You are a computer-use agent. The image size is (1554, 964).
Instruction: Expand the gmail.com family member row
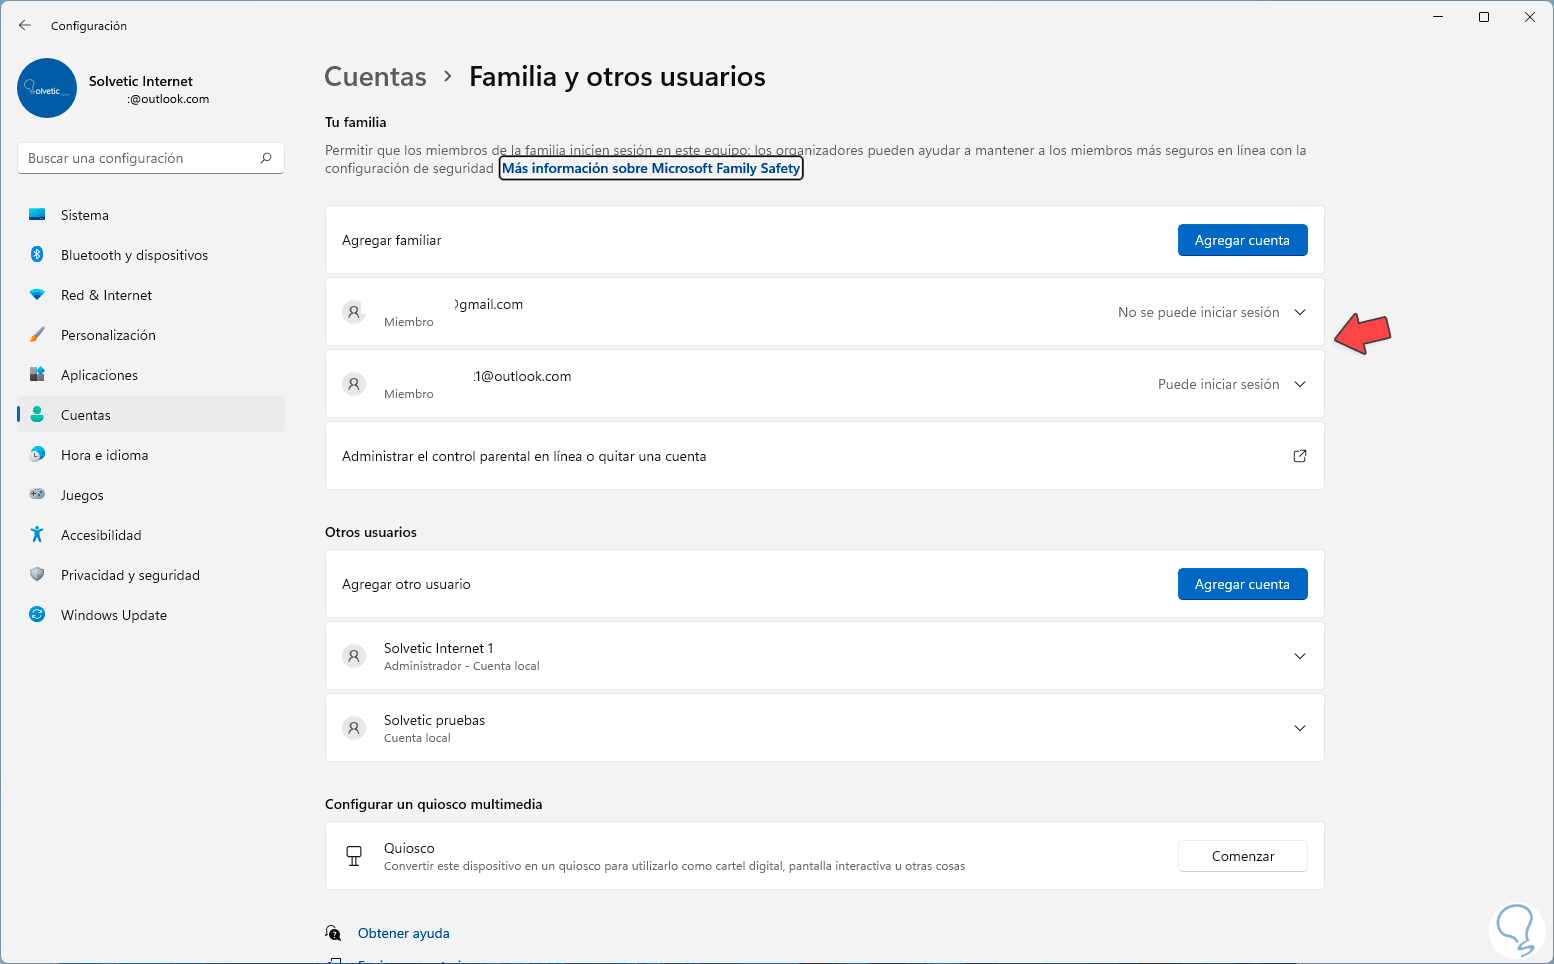[1300, 312]
